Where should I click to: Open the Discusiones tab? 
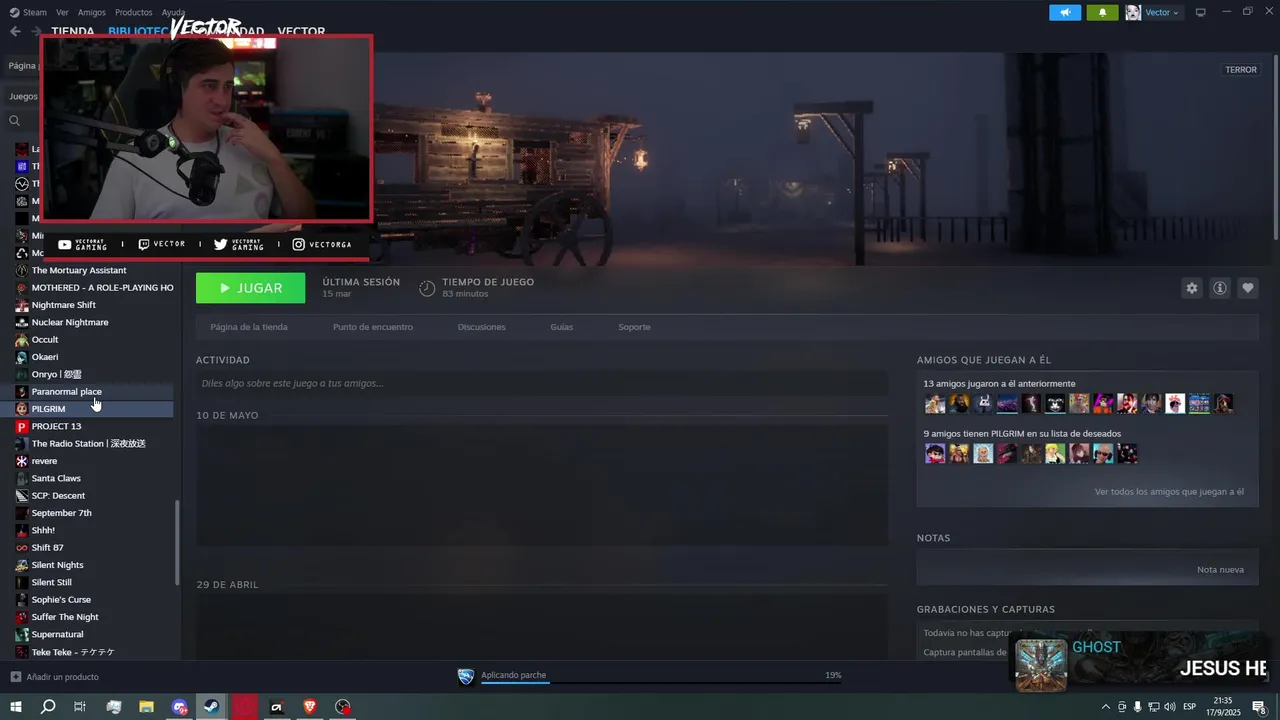click(481, 327)
